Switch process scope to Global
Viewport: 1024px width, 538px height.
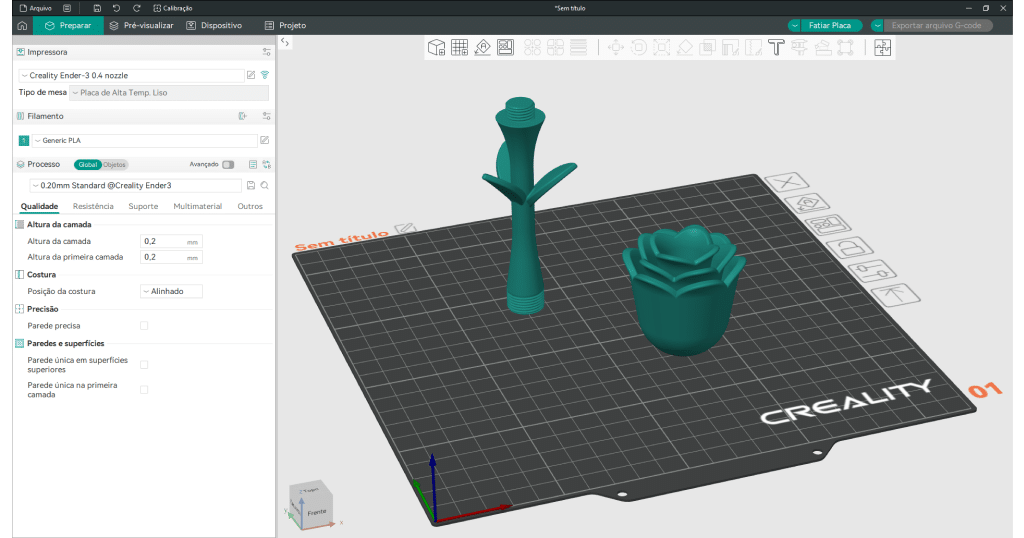88,165
